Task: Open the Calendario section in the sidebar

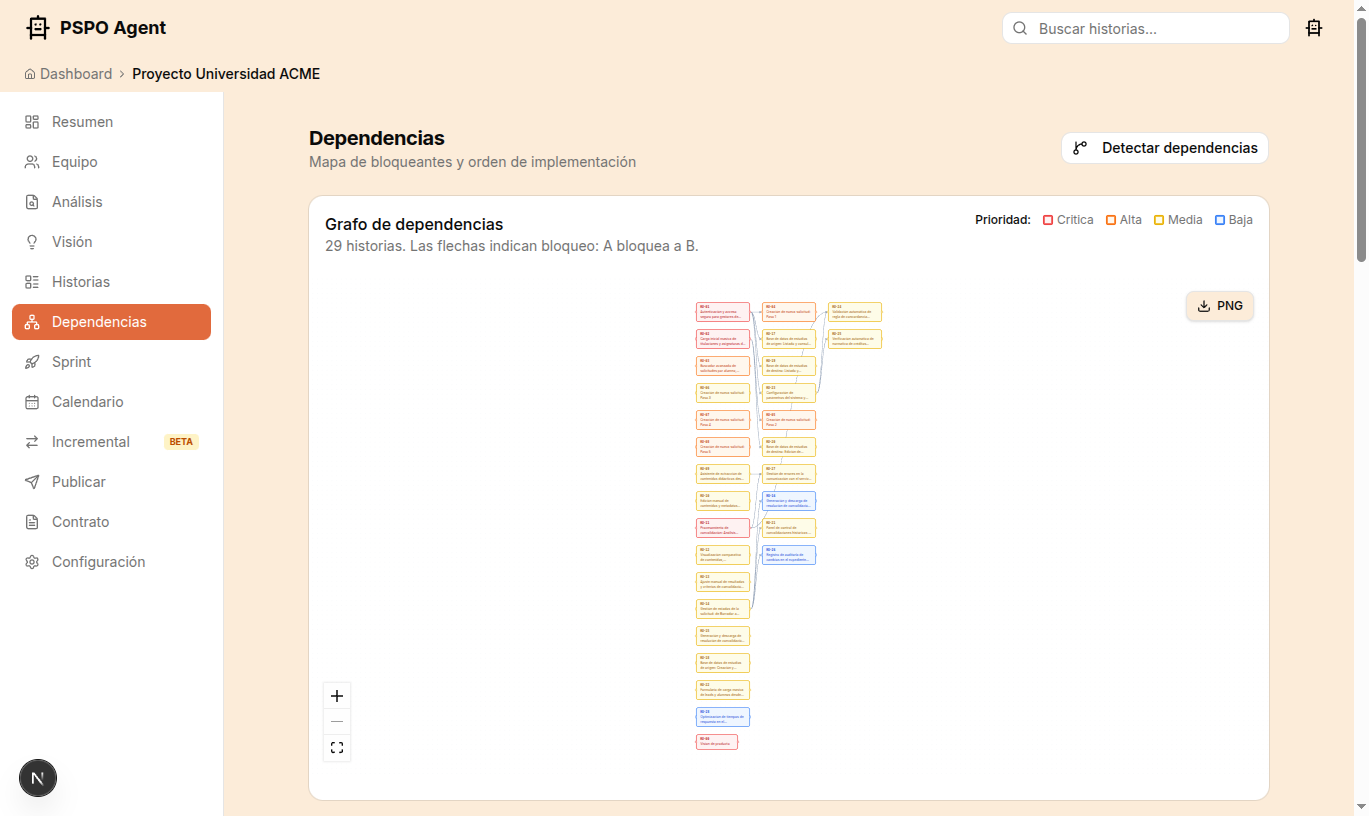Action: [x=86, y=401]
